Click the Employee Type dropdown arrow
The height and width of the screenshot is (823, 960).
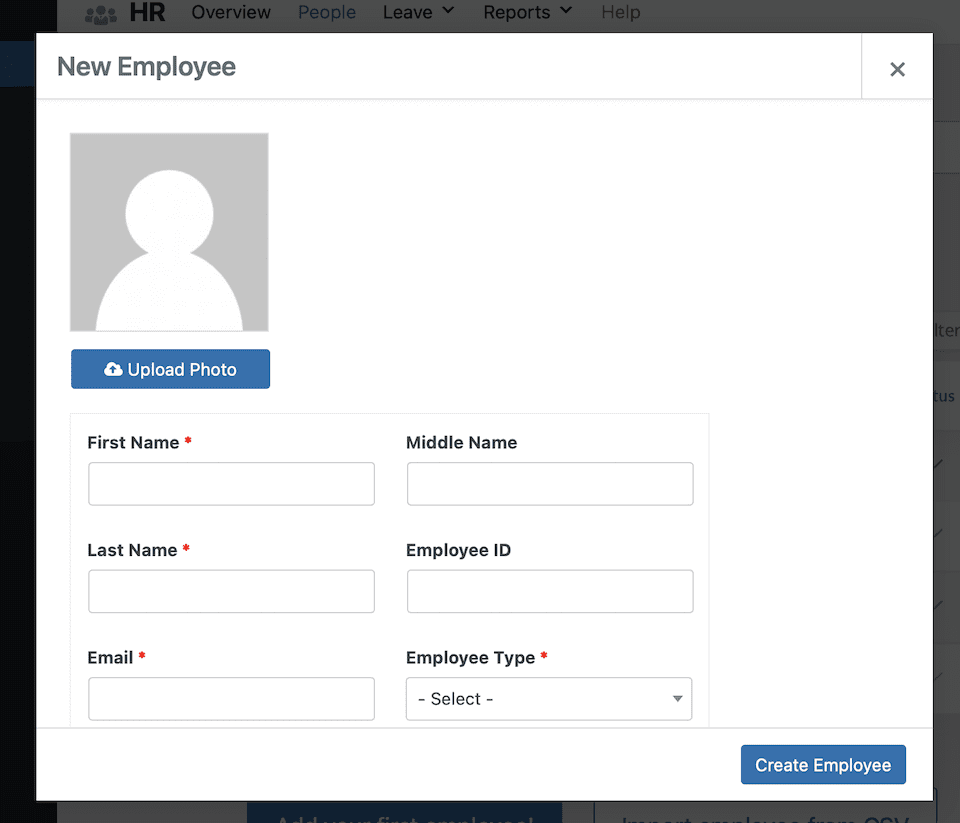[x=677, y=699]
